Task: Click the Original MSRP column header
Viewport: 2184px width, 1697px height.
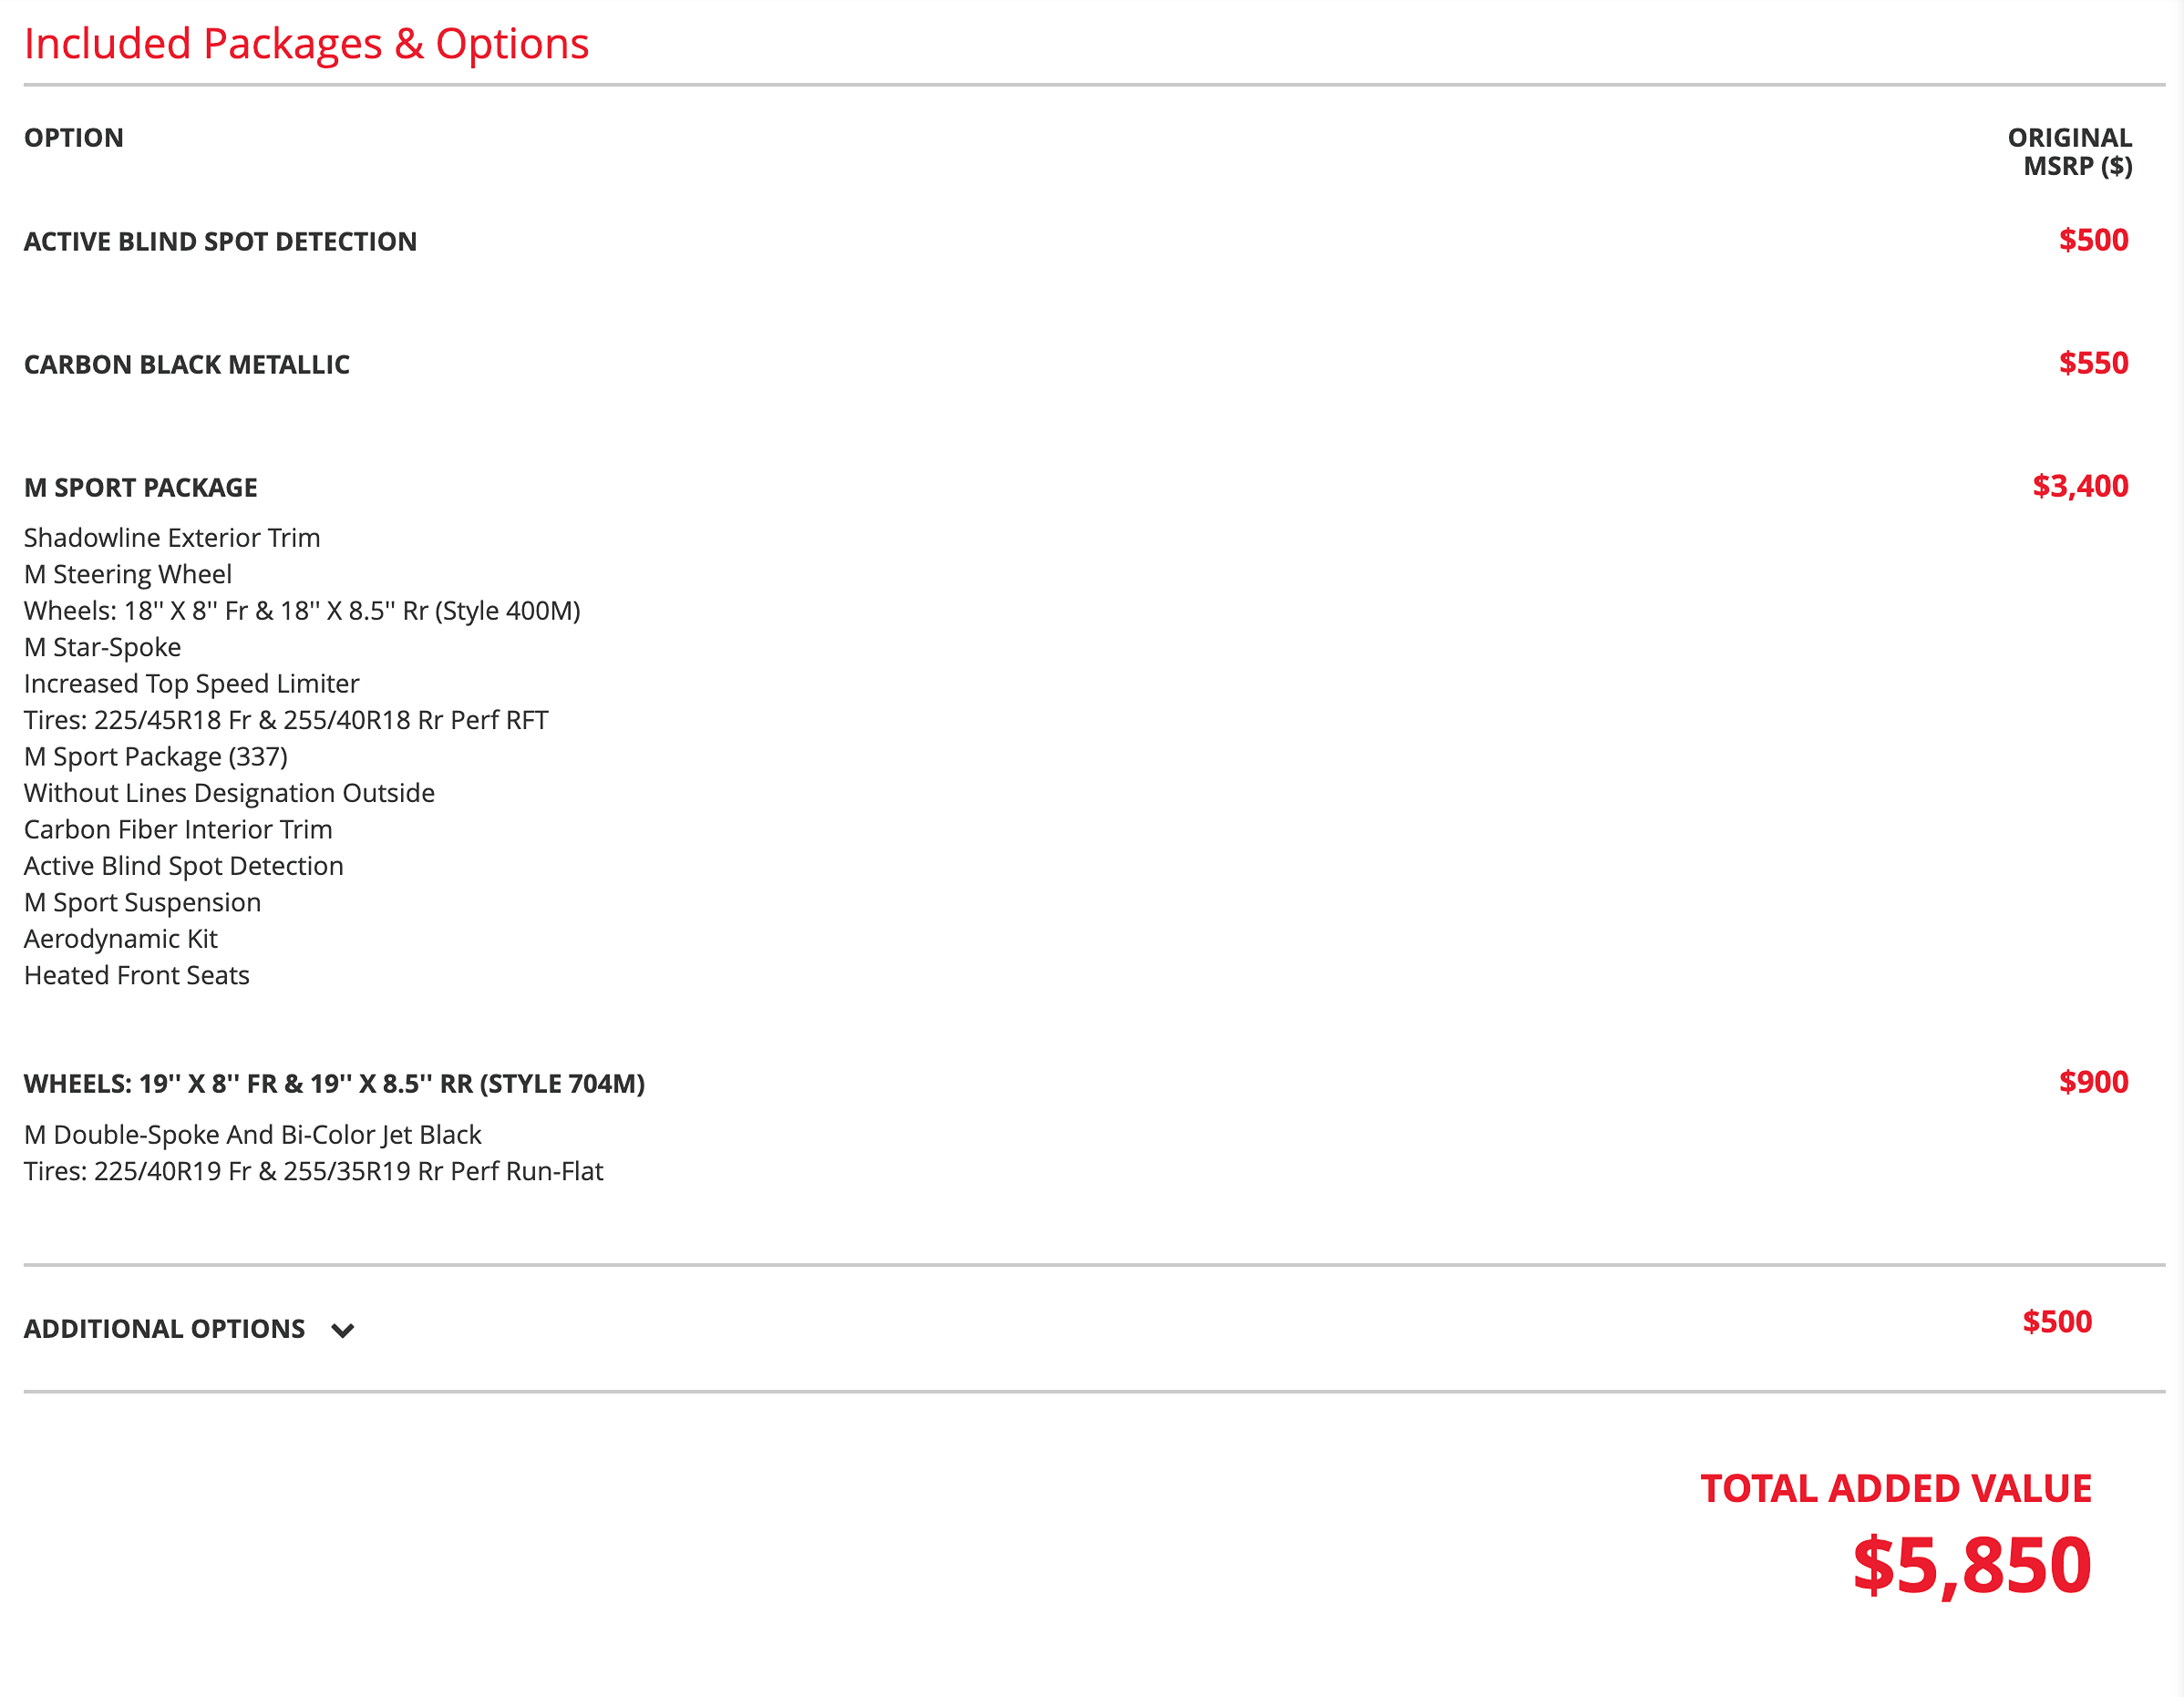Action: click(2070, 152)
